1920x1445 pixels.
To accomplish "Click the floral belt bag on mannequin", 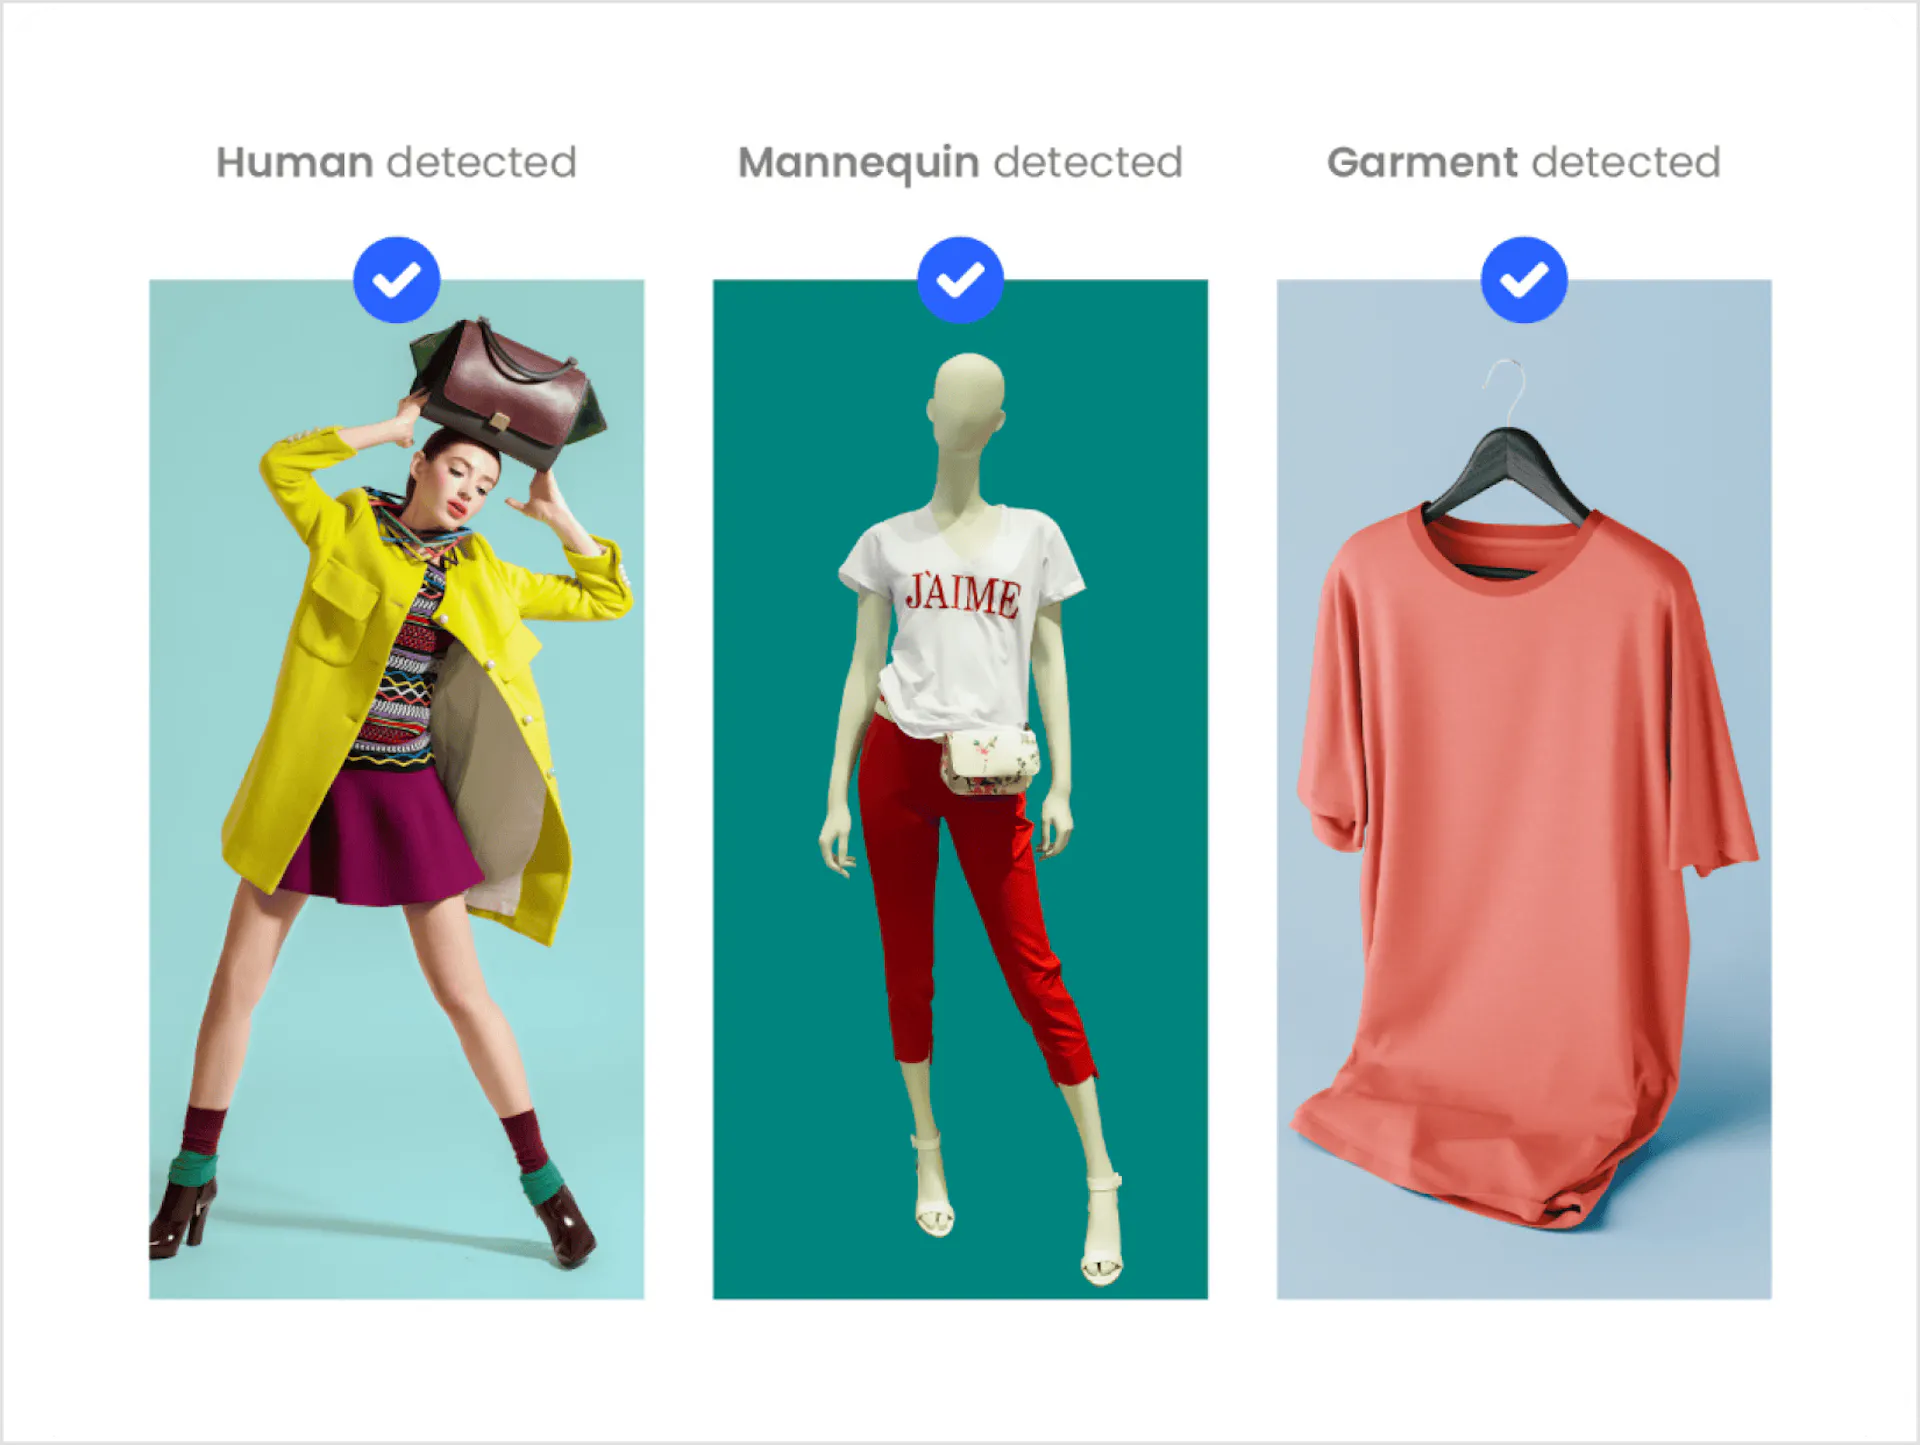I will [x=990, y=762].
